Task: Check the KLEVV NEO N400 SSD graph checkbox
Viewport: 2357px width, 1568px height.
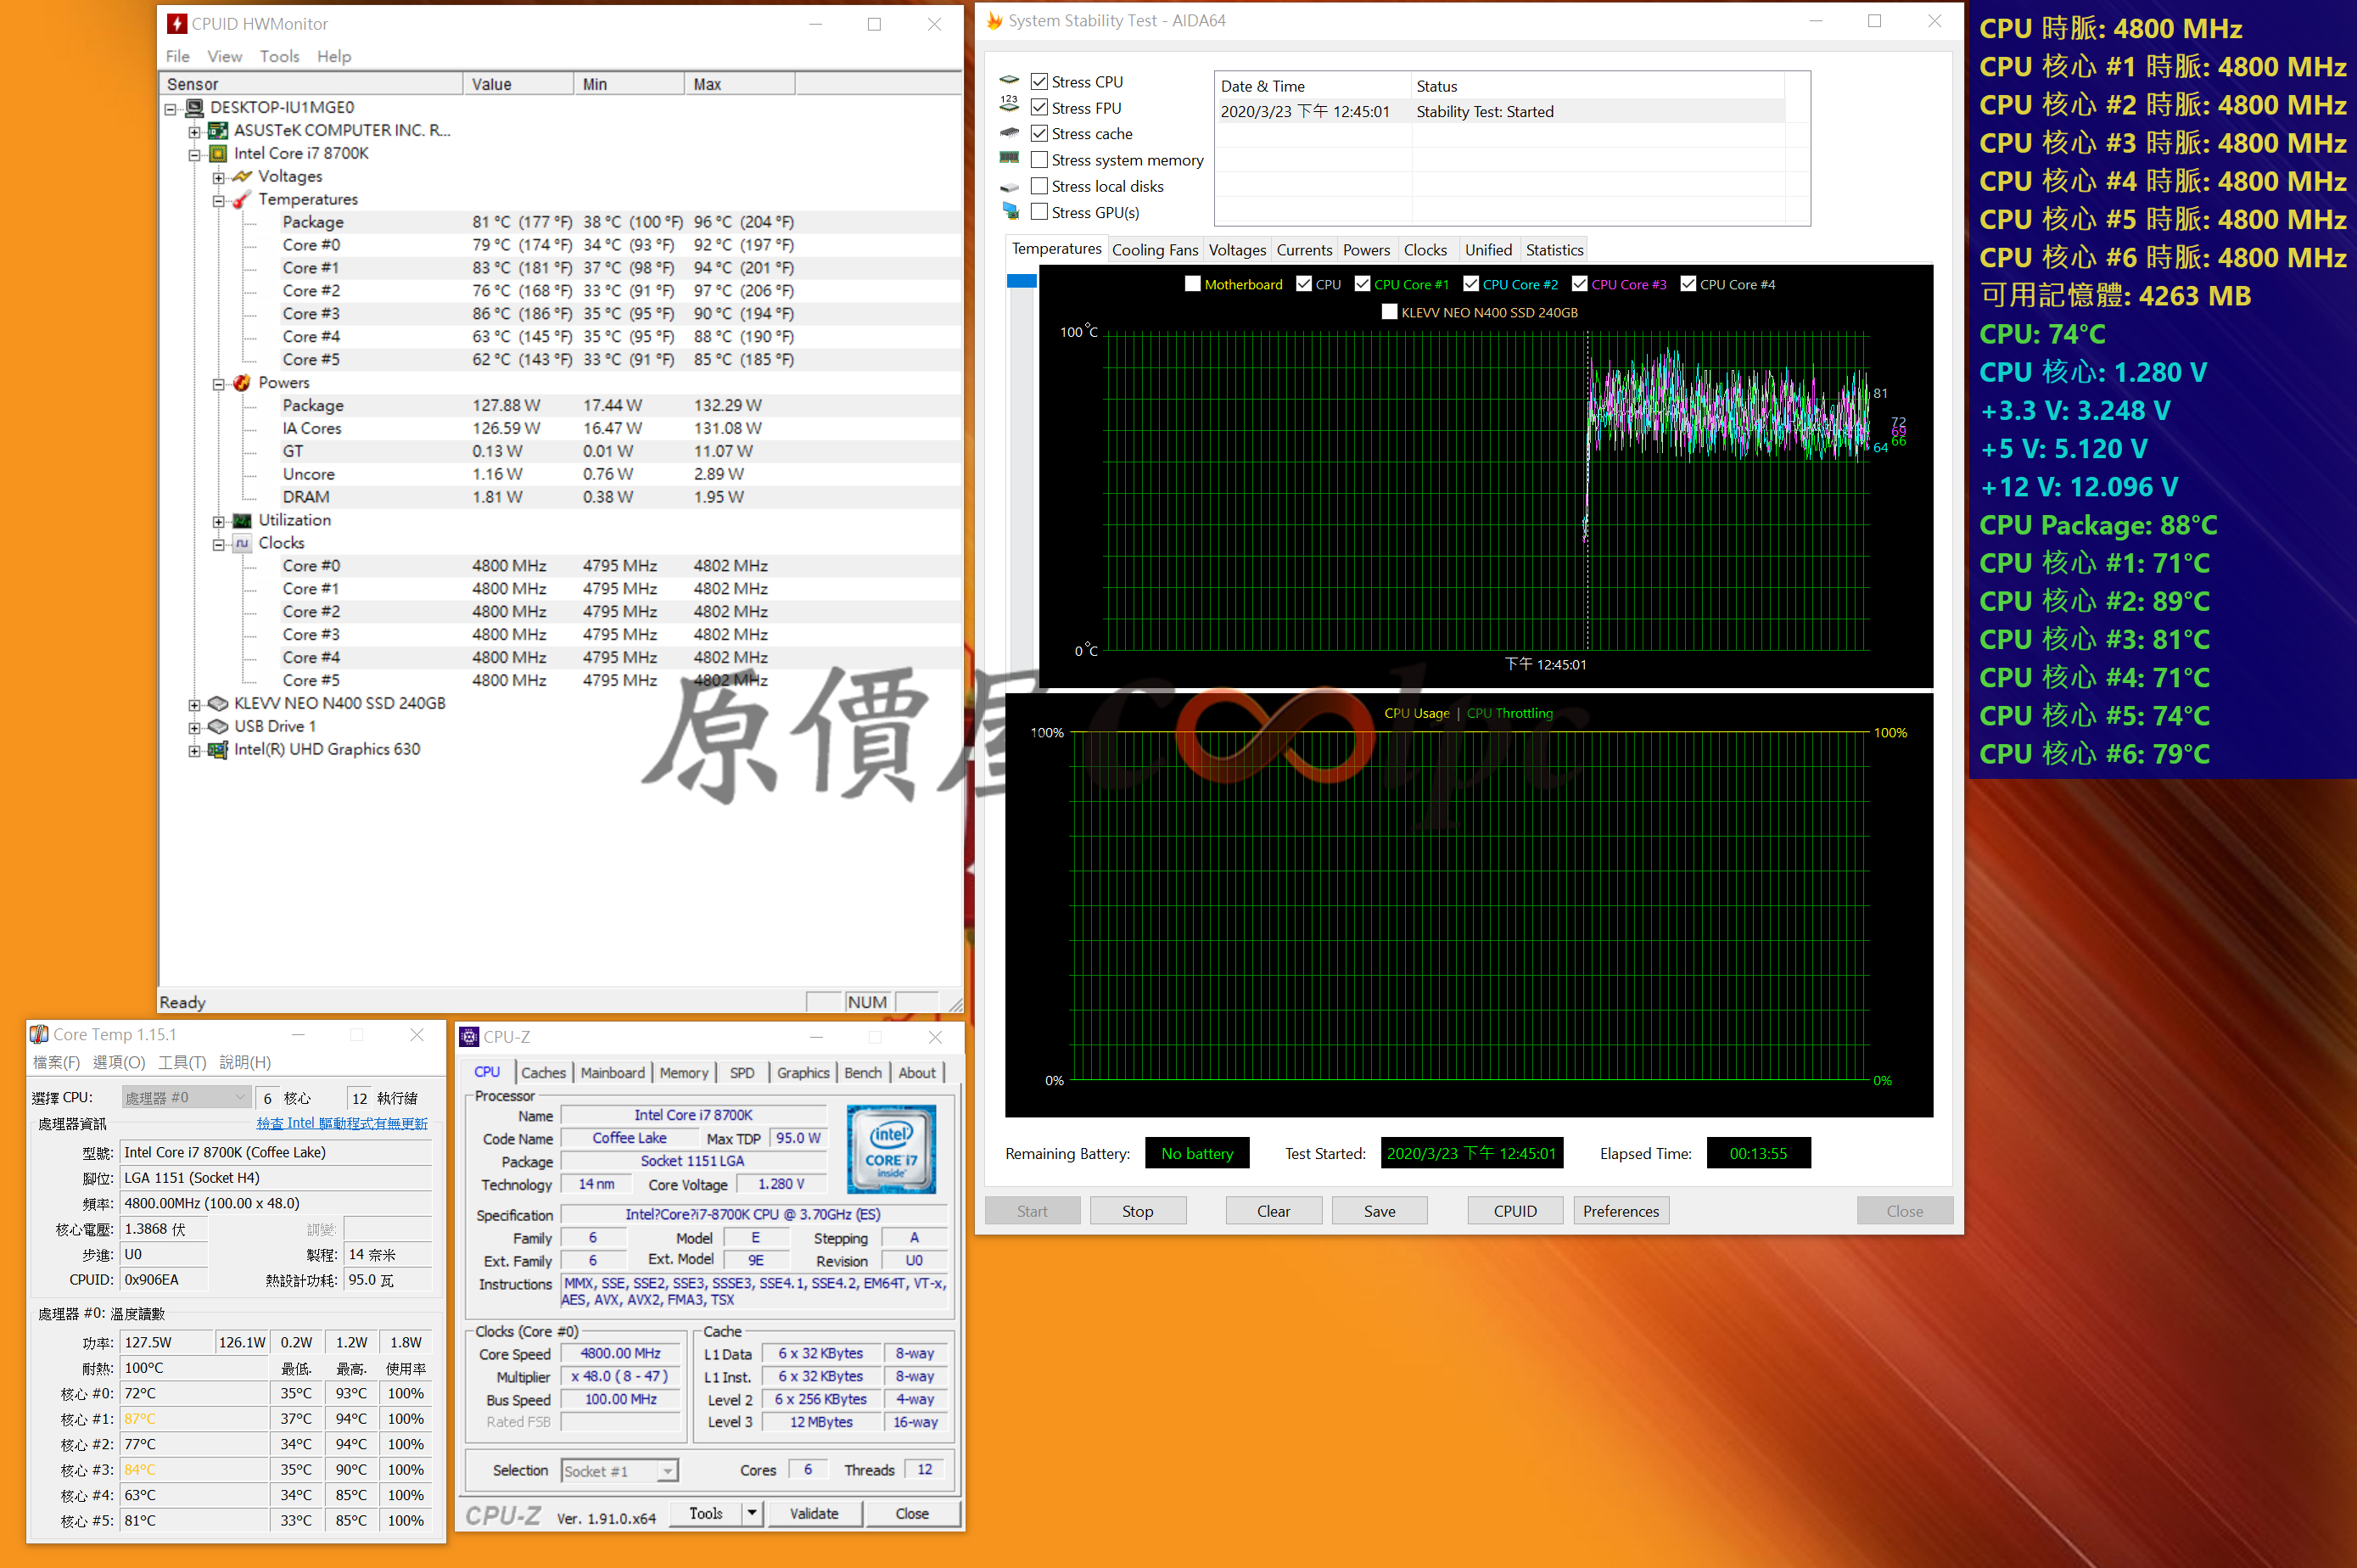Action: pyautogui.click(x=1389, y=312)
